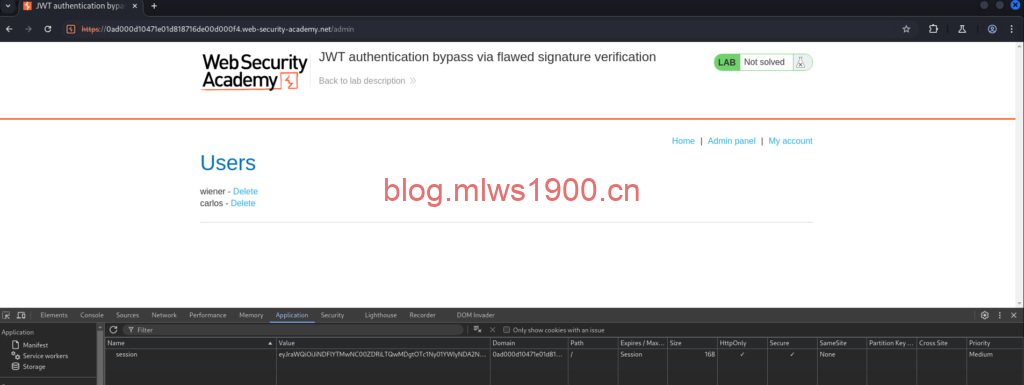Viewport: 1024px width, 385px height.
Task: Open the browser Extensions puzzle icon
Action: pos(933,29)
